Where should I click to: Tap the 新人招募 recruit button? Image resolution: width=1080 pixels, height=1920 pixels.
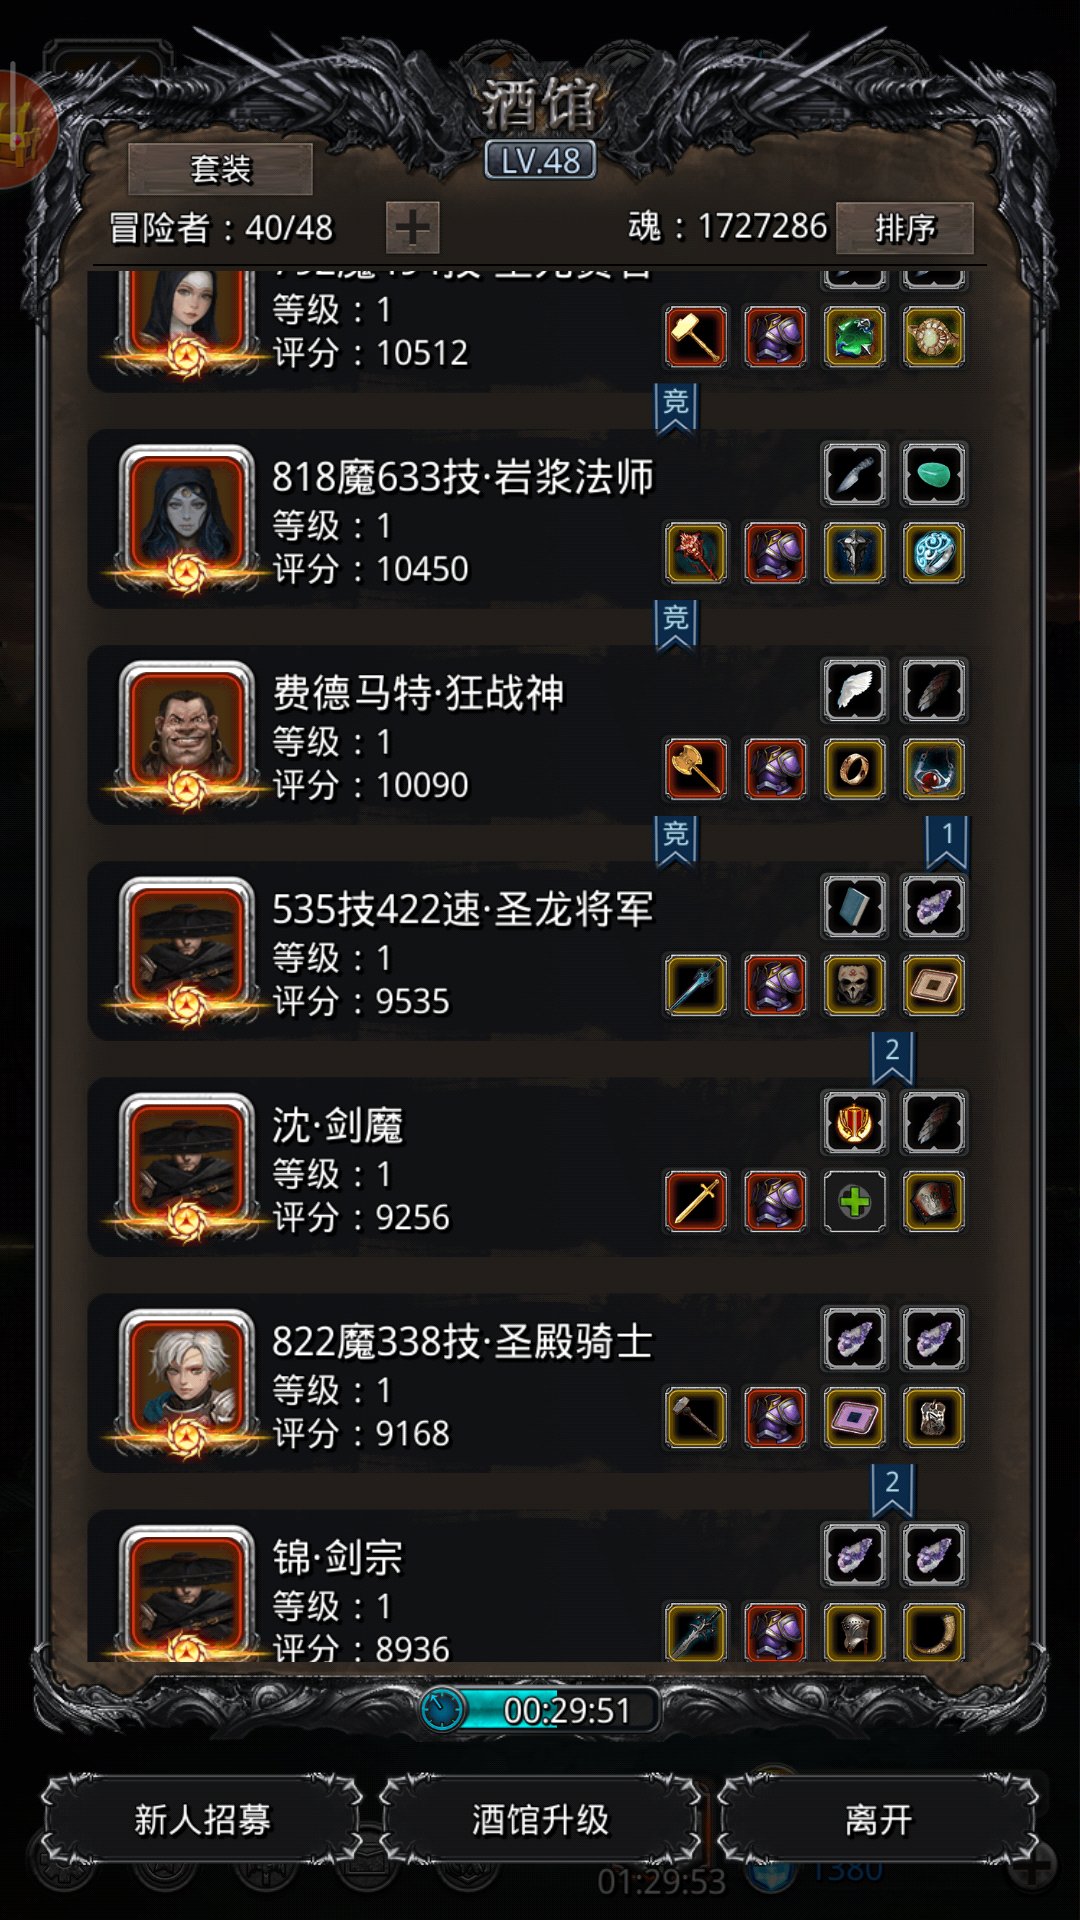(x=202, y=1820)
